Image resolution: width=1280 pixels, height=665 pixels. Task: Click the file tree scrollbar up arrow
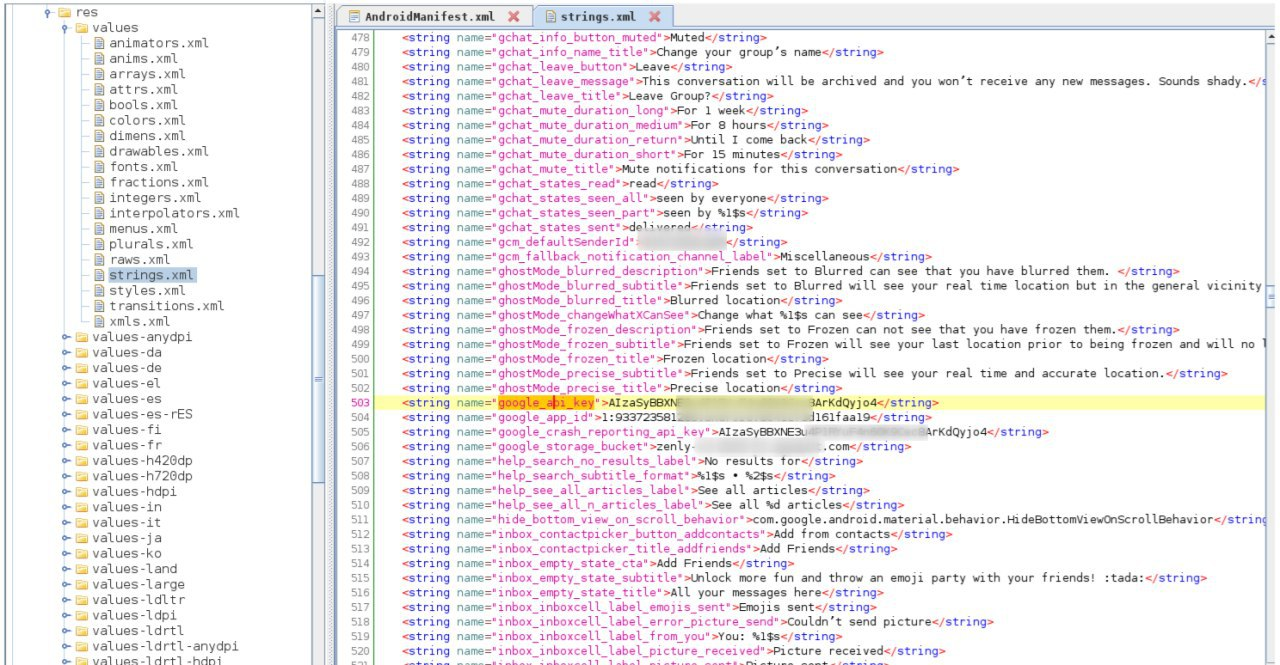tap(319, 11)
